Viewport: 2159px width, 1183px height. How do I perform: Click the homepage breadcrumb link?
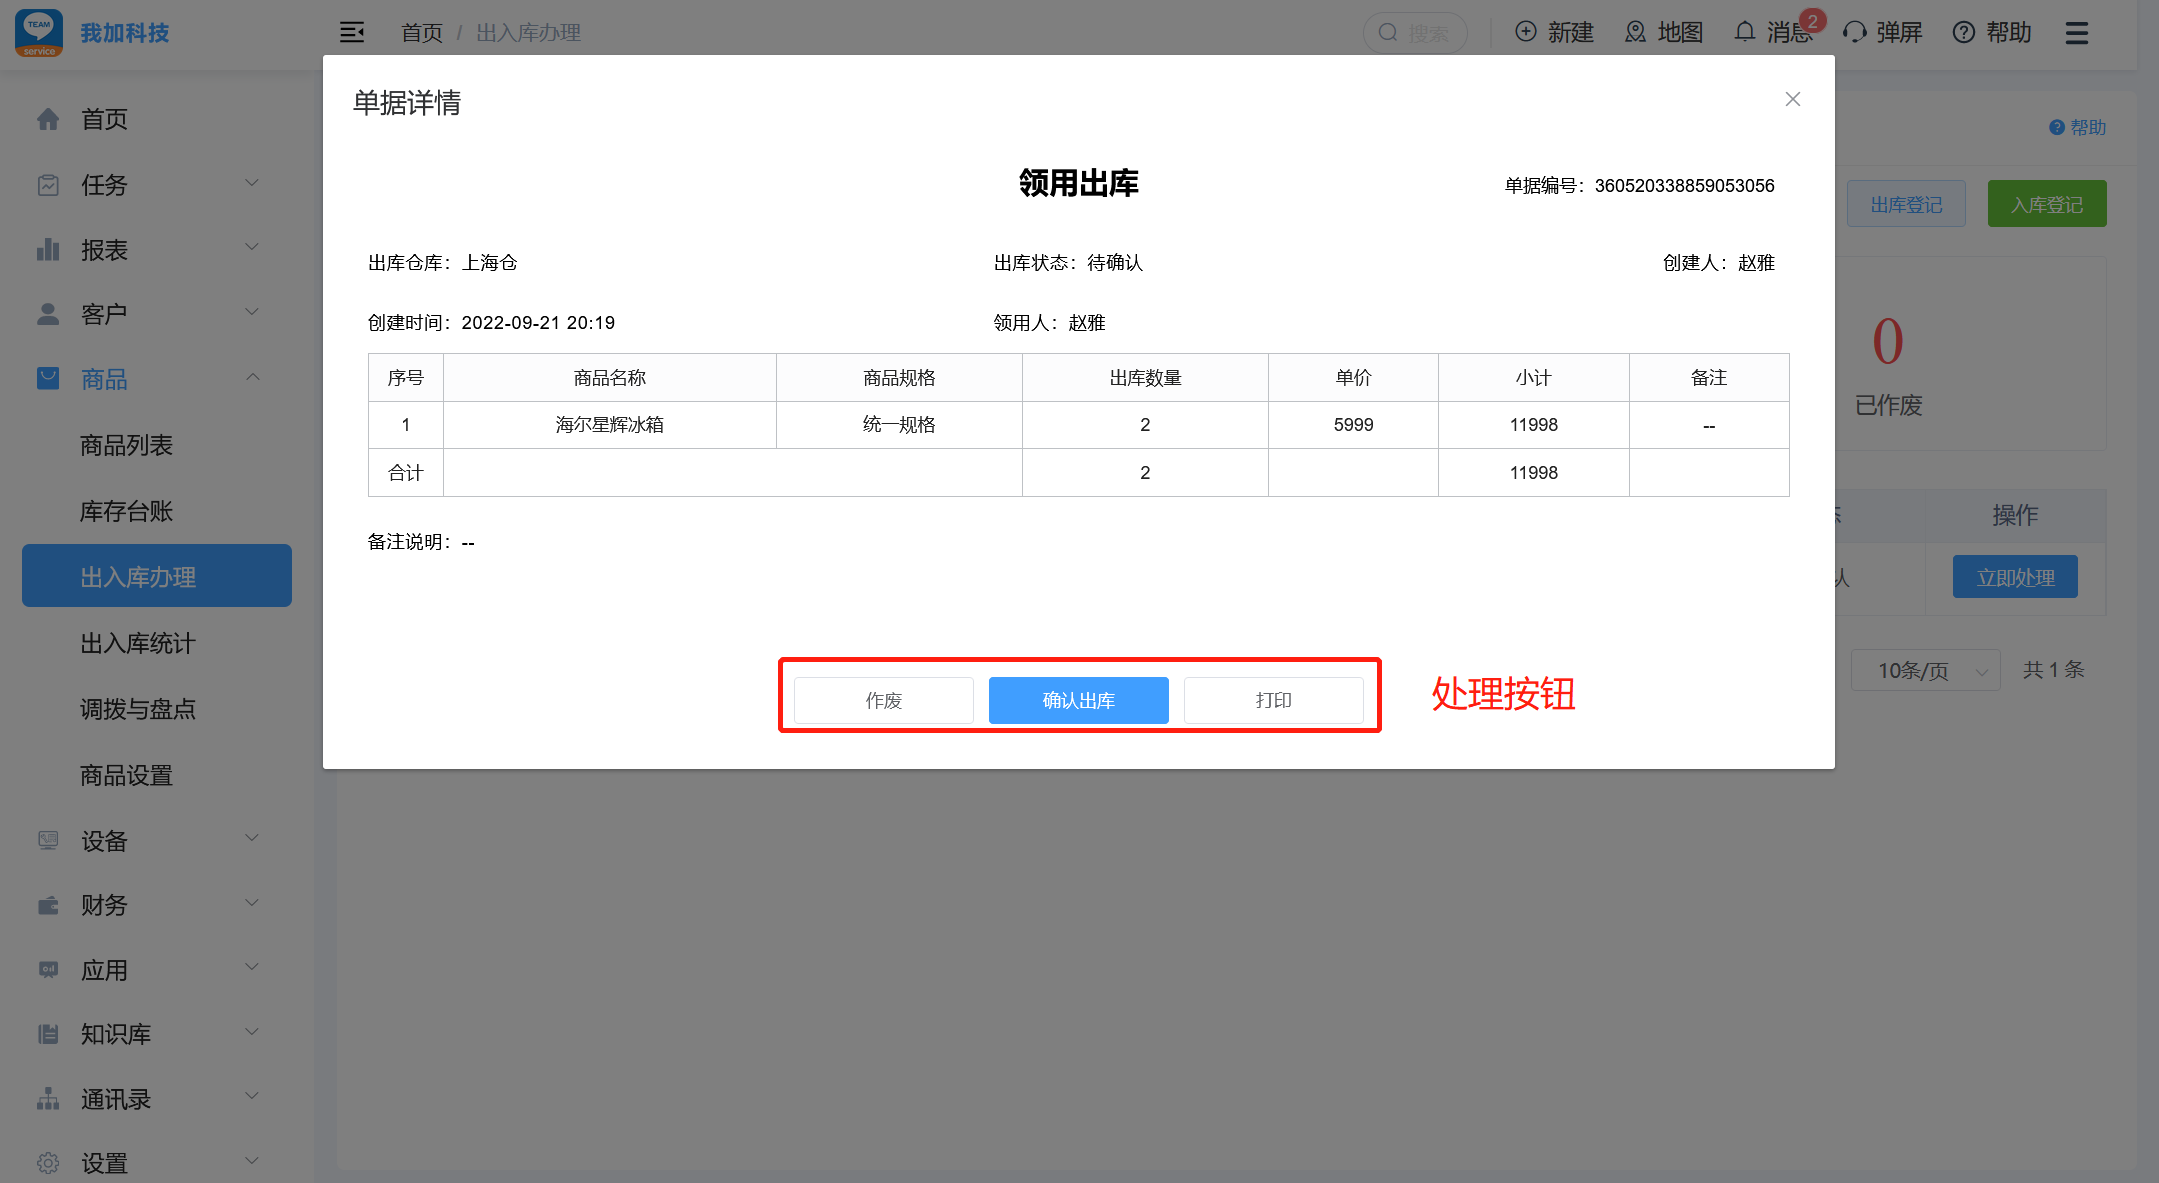tap(421, 33)
